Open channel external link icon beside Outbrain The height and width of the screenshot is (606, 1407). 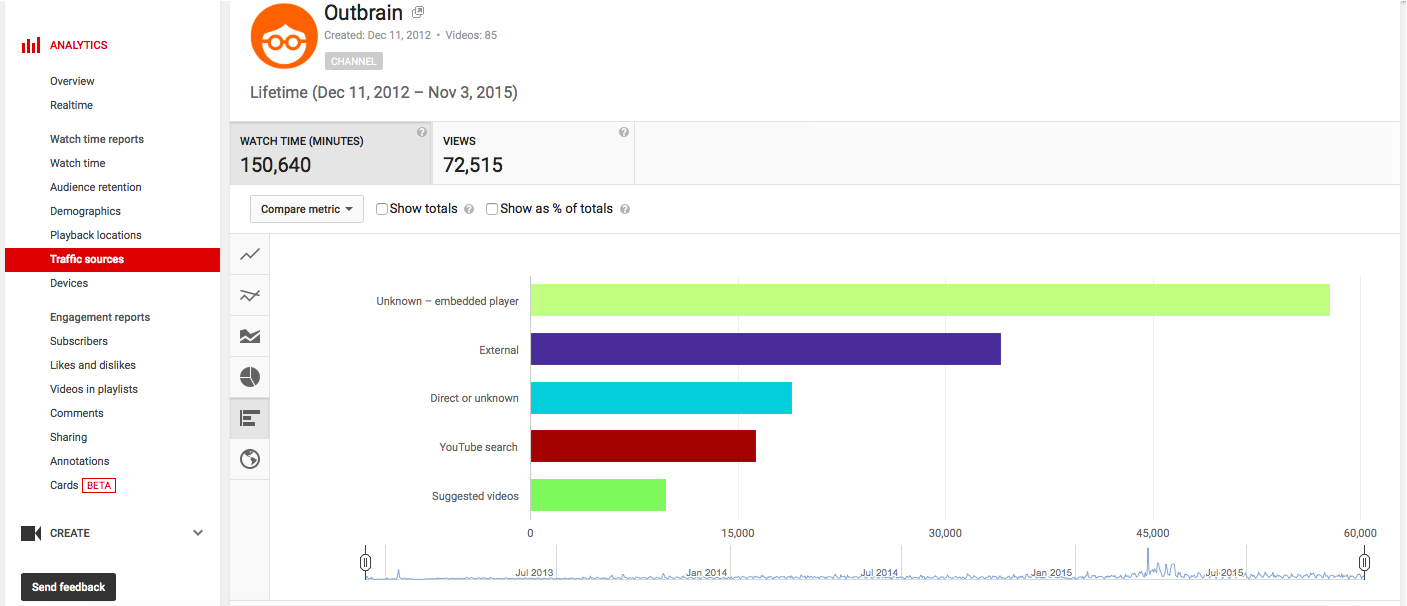[x=418, y=13]
